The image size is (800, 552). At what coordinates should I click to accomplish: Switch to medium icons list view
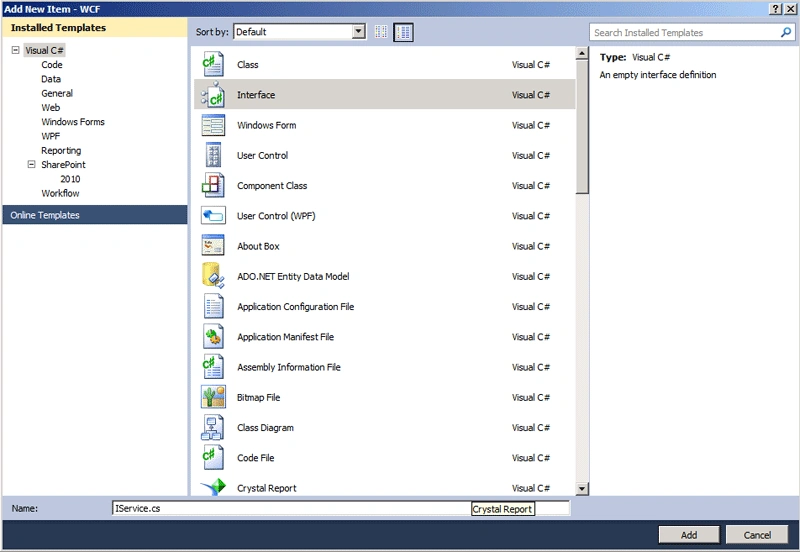(403, 32)
